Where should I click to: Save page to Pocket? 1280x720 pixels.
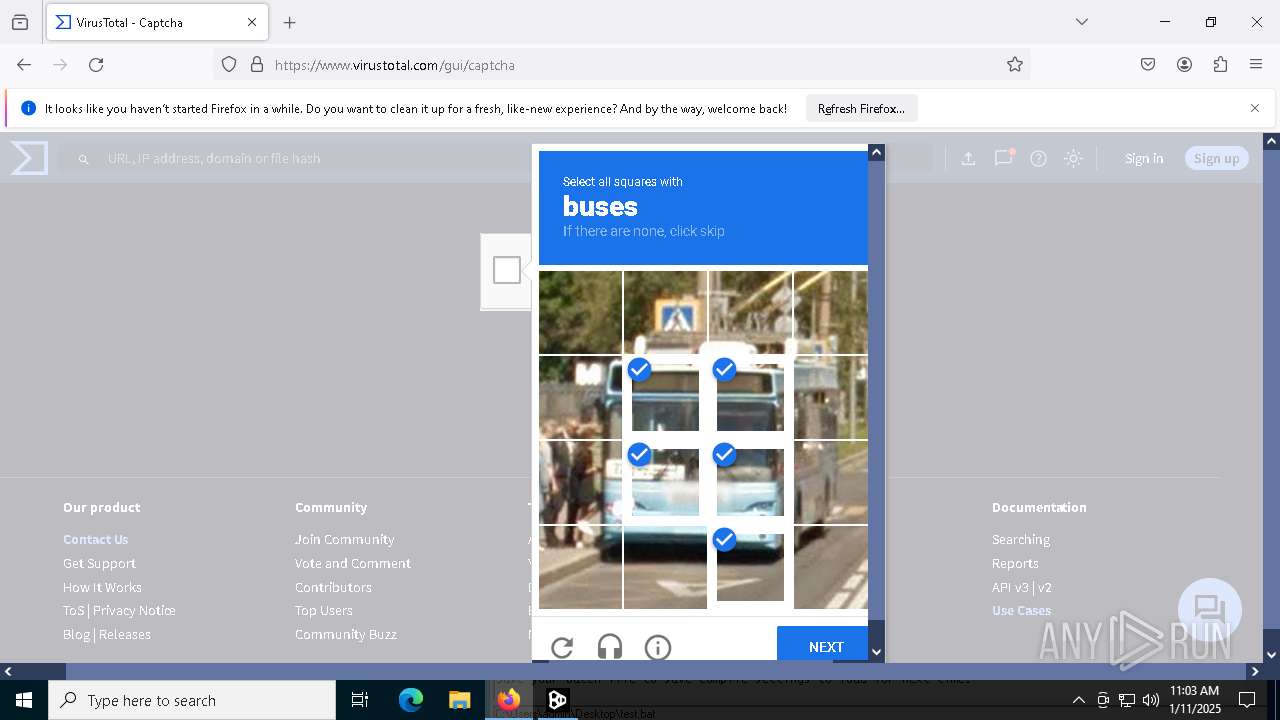1148,65
